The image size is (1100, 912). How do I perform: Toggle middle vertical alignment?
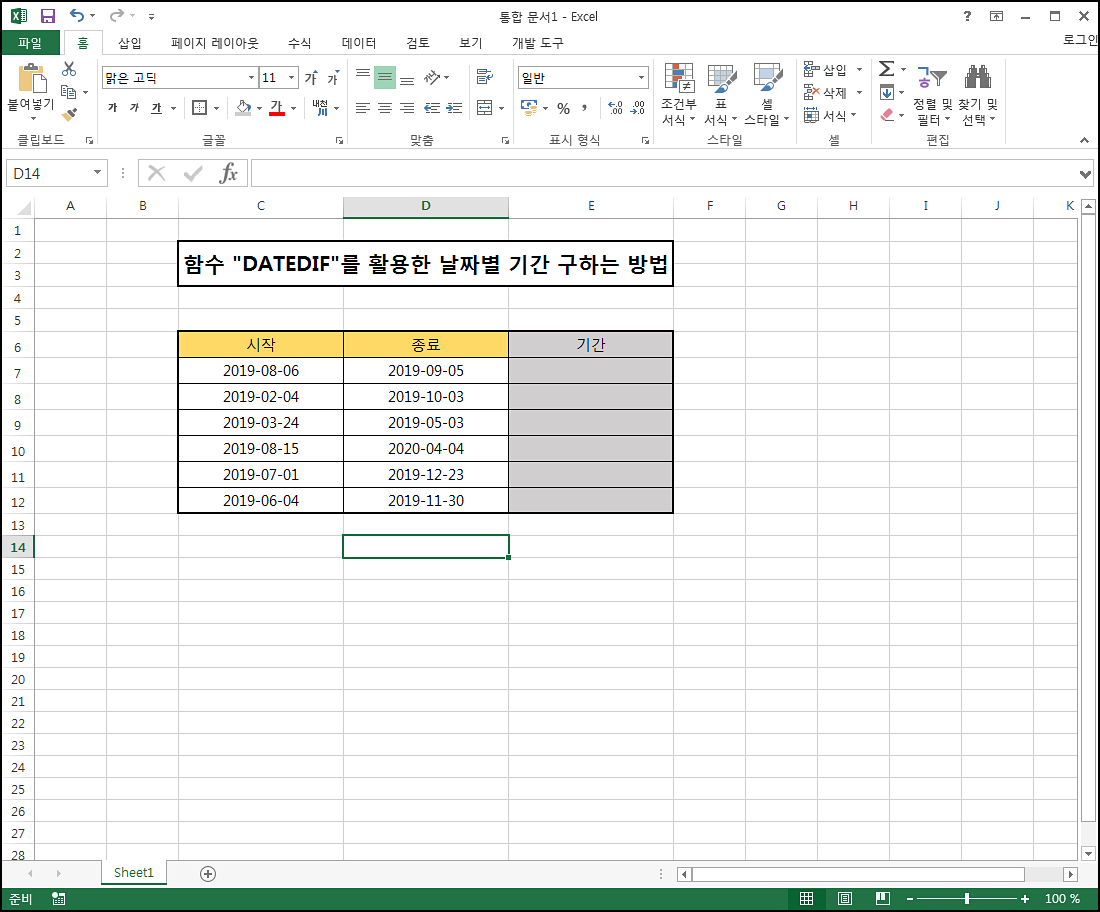point(384,77)
